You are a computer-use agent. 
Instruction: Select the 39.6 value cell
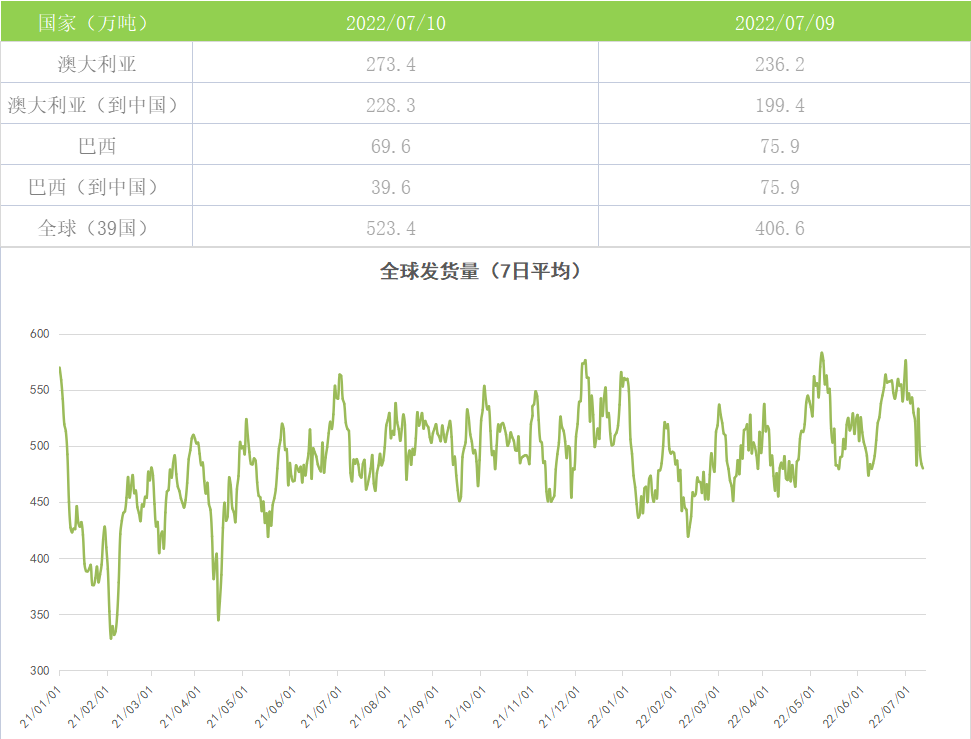click(x=395, y=187)
